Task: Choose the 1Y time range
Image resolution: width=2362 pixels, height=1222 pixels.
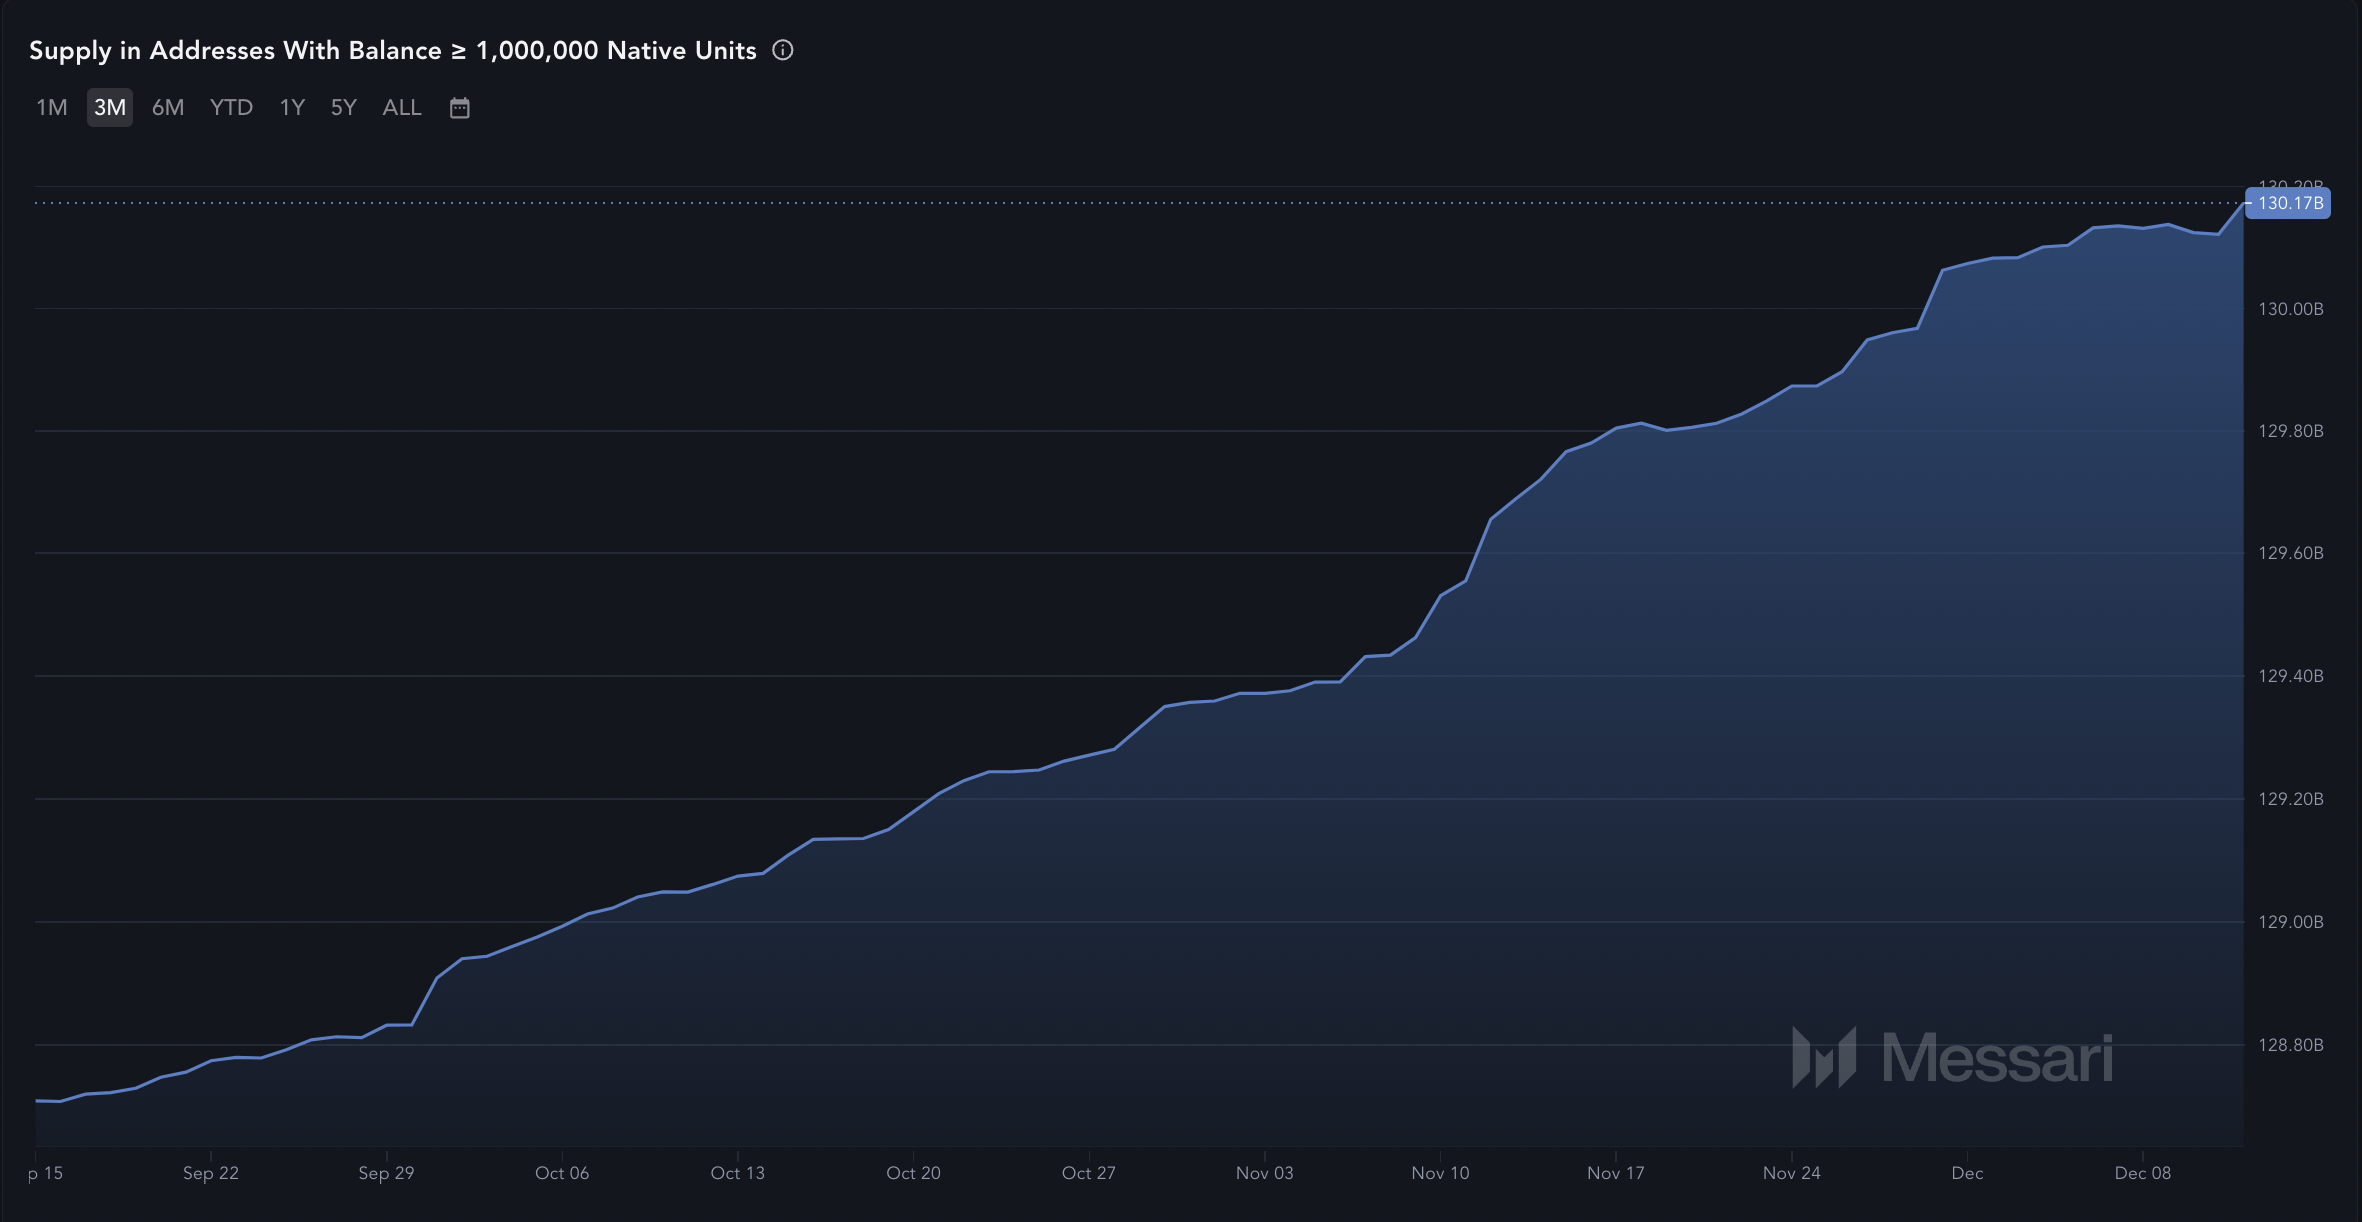Action: [292, 108]
